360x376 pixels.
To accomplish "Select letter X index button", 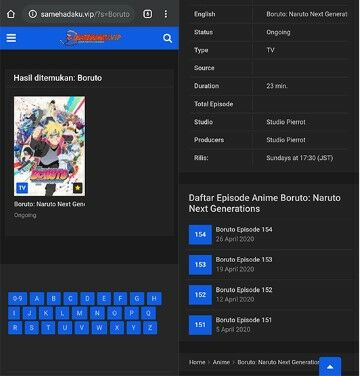I will tap(117, 328).
